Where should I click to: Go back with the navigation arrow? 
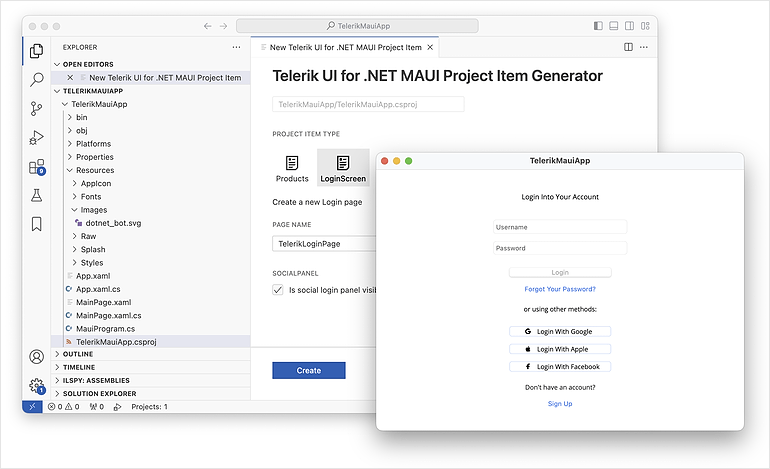pyautogui.click(x=208, y=26)
